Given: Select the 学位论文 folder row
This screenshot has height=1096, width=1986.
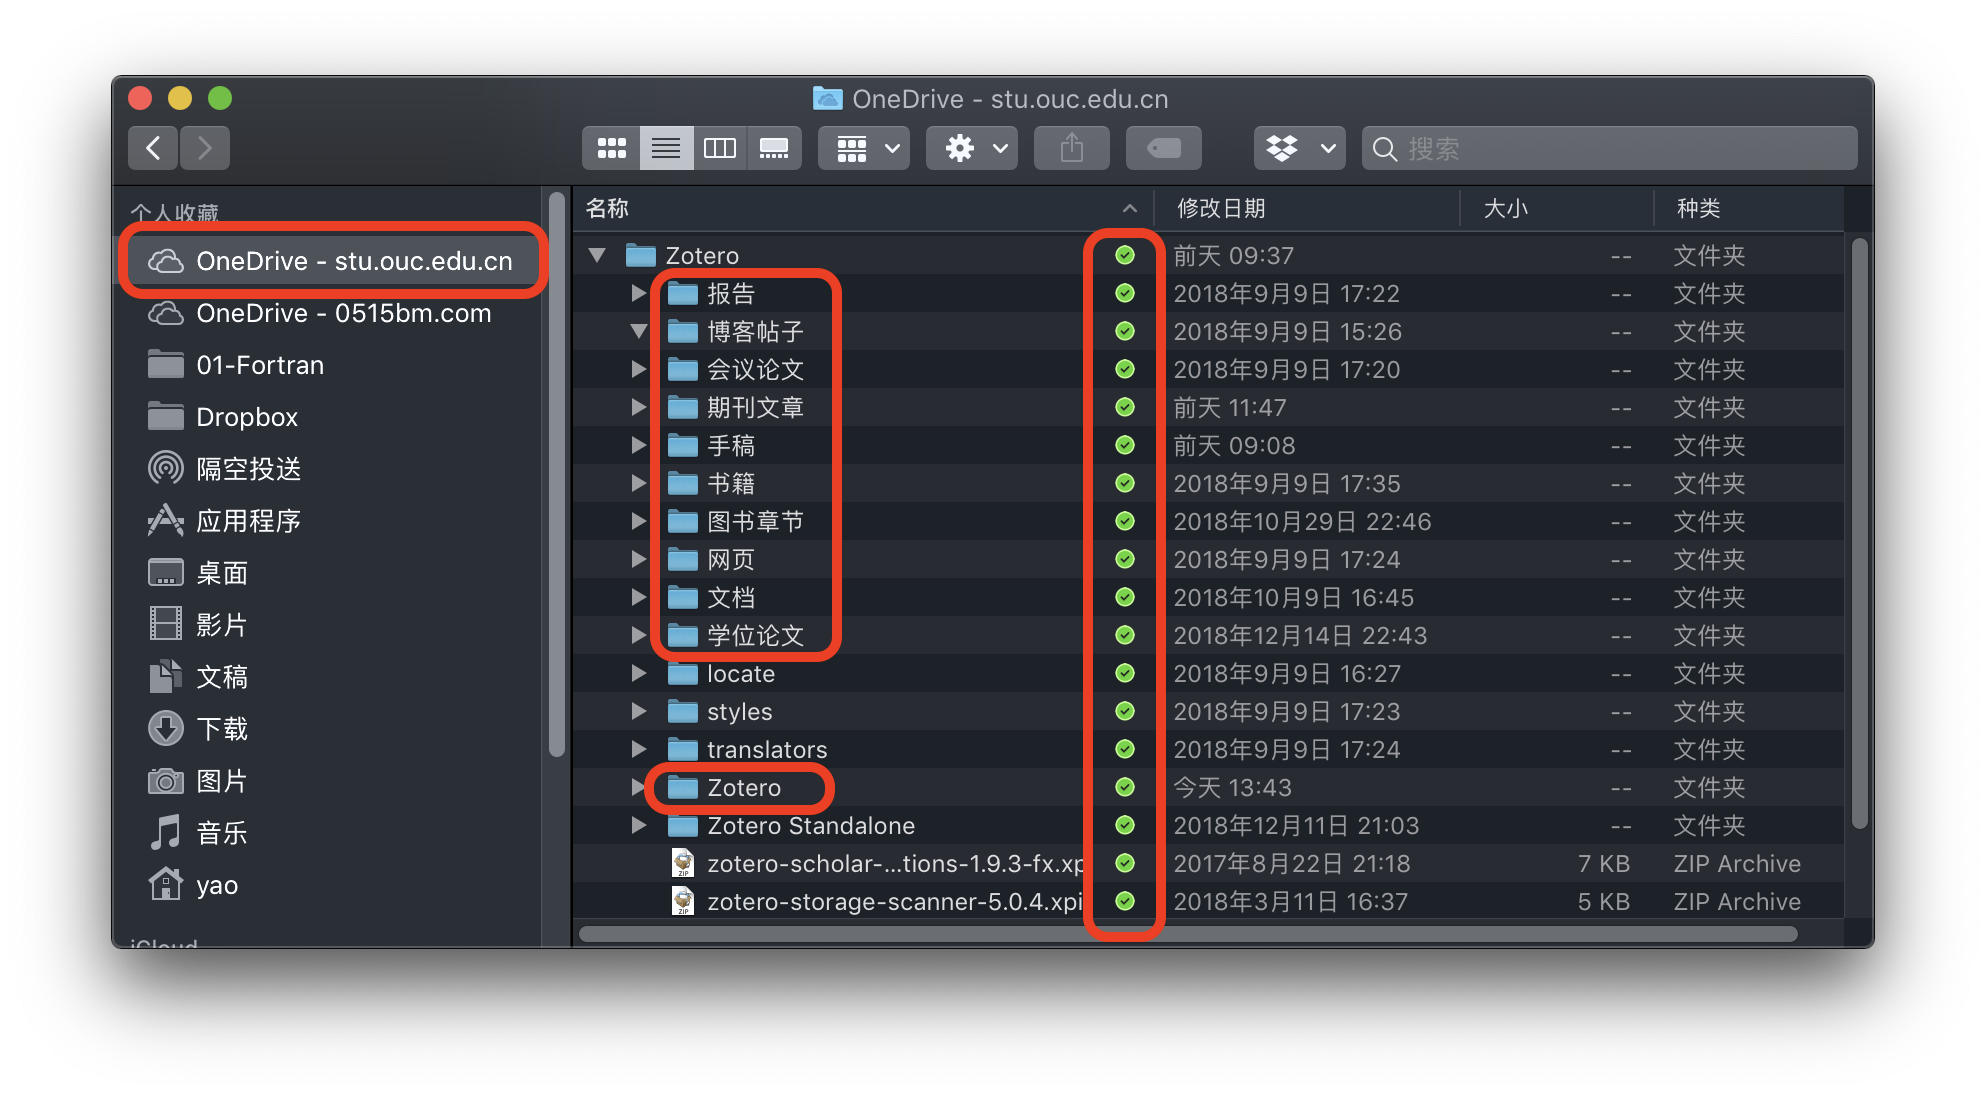Looking at the screenshot, I should pyautogui.click(x=1208, y=635).
